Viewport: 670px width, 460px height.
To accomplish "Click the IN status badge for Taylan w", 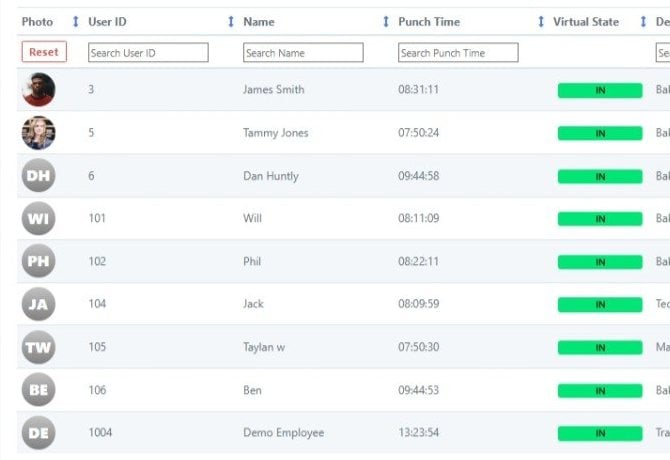I will [x=600, y=348].
